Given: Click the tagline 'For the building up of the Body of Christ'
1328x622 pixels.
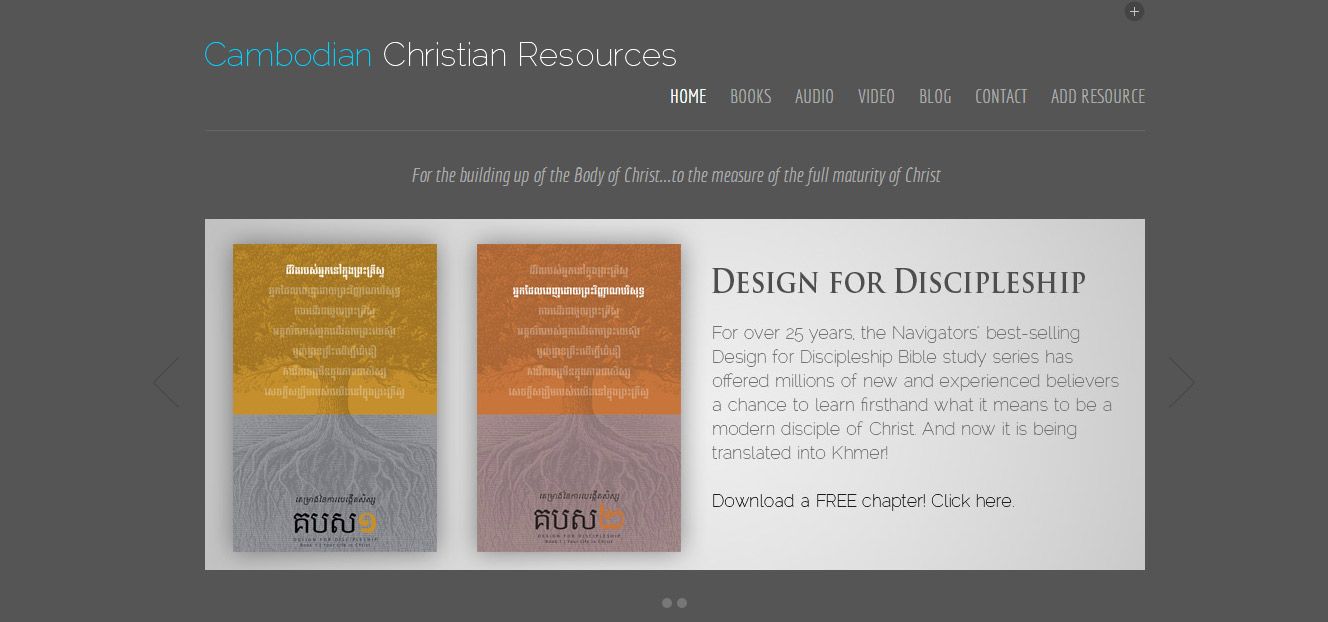Looking at the screenshot, I should 676,175.
